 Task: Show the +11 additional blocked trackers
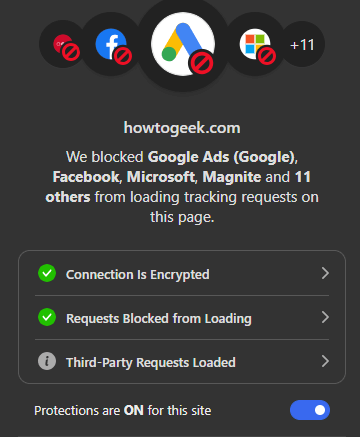(x=303, y=44)
